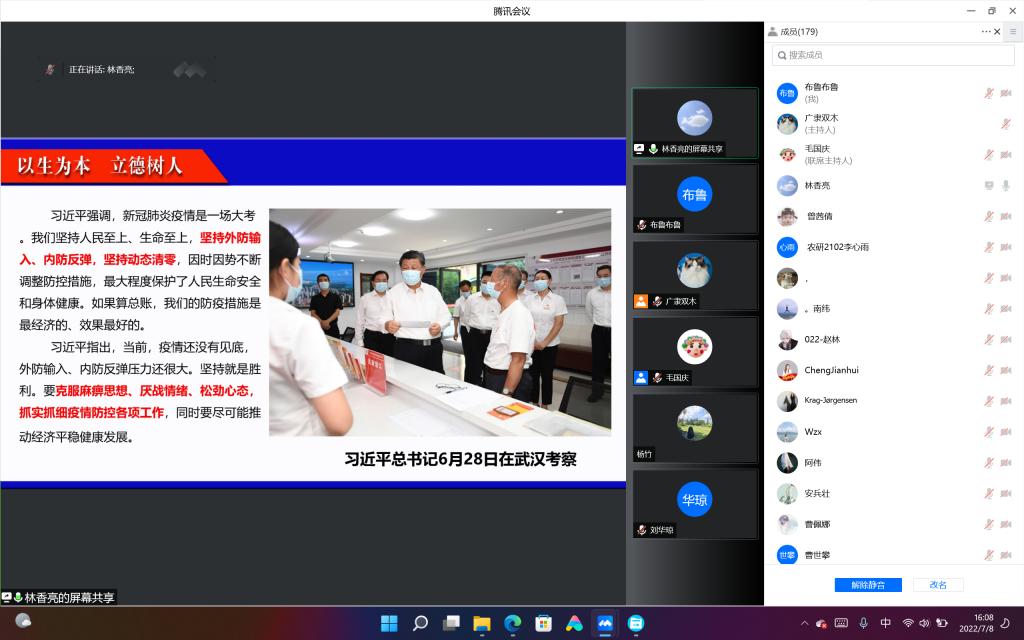Click screen-share icon next to 林香亮
Screen dimensions: 1024x640
(x=989, y=185)
